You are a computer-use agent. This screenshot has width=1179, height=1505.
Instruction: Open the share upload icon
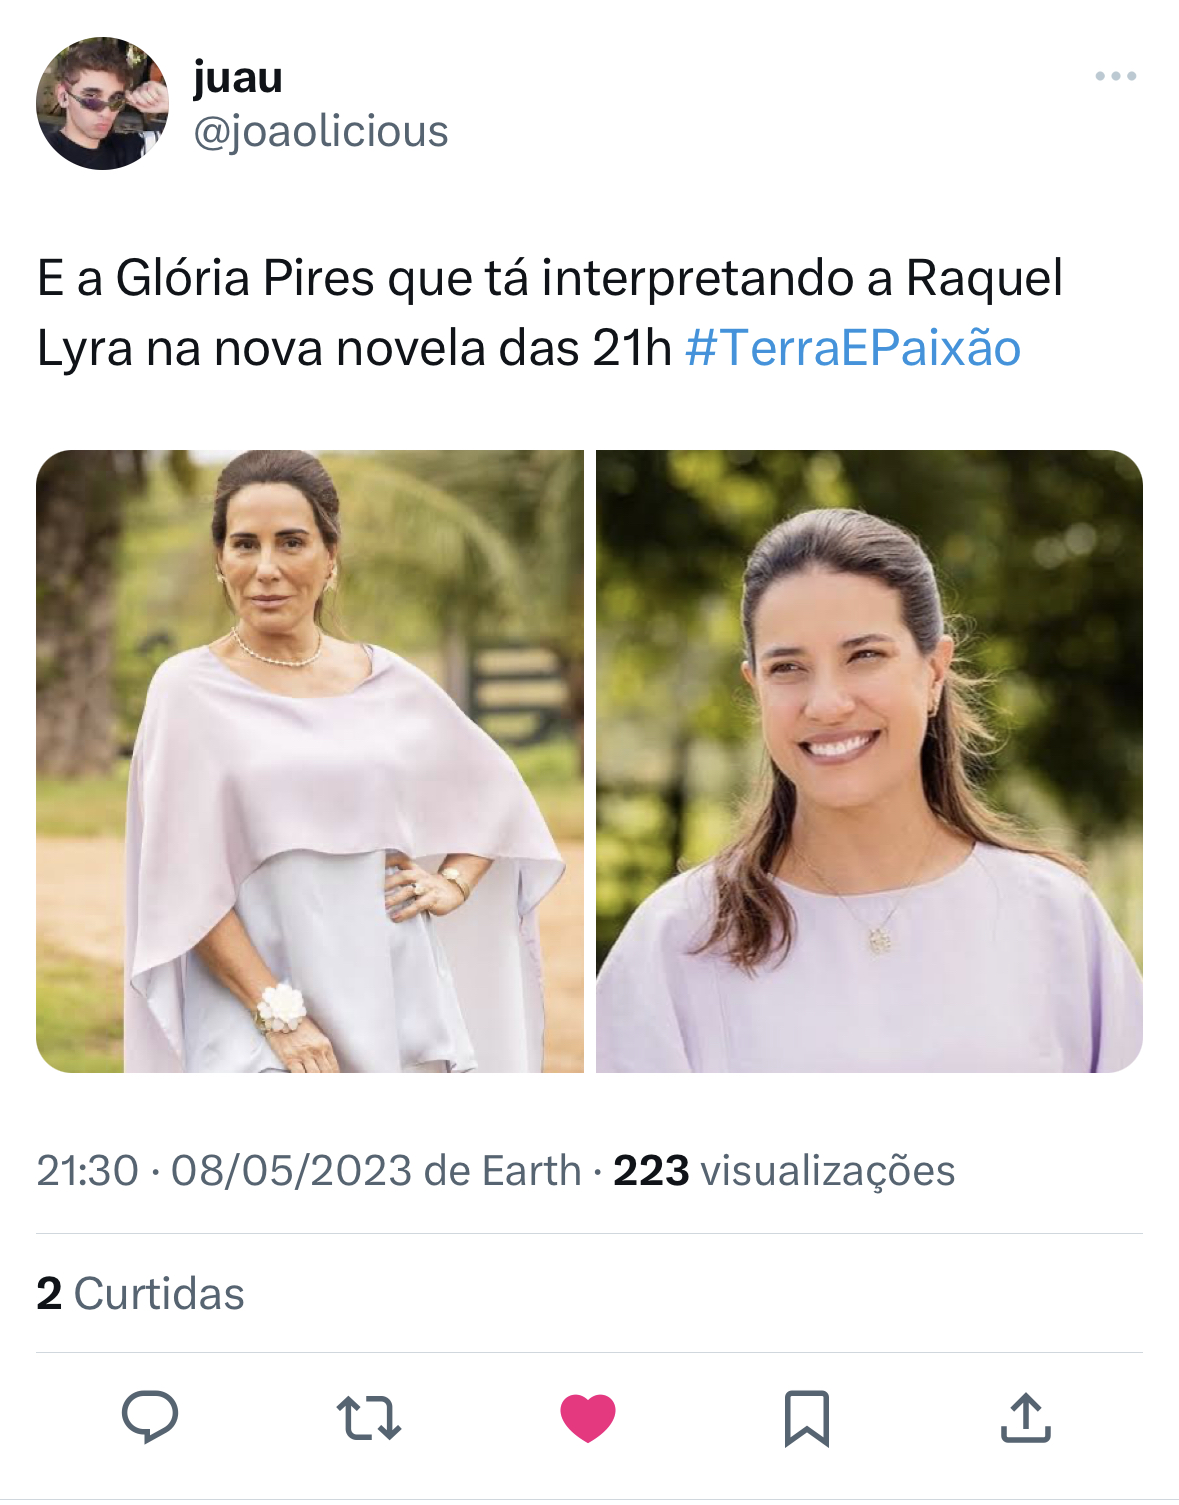(1026, 1417)
